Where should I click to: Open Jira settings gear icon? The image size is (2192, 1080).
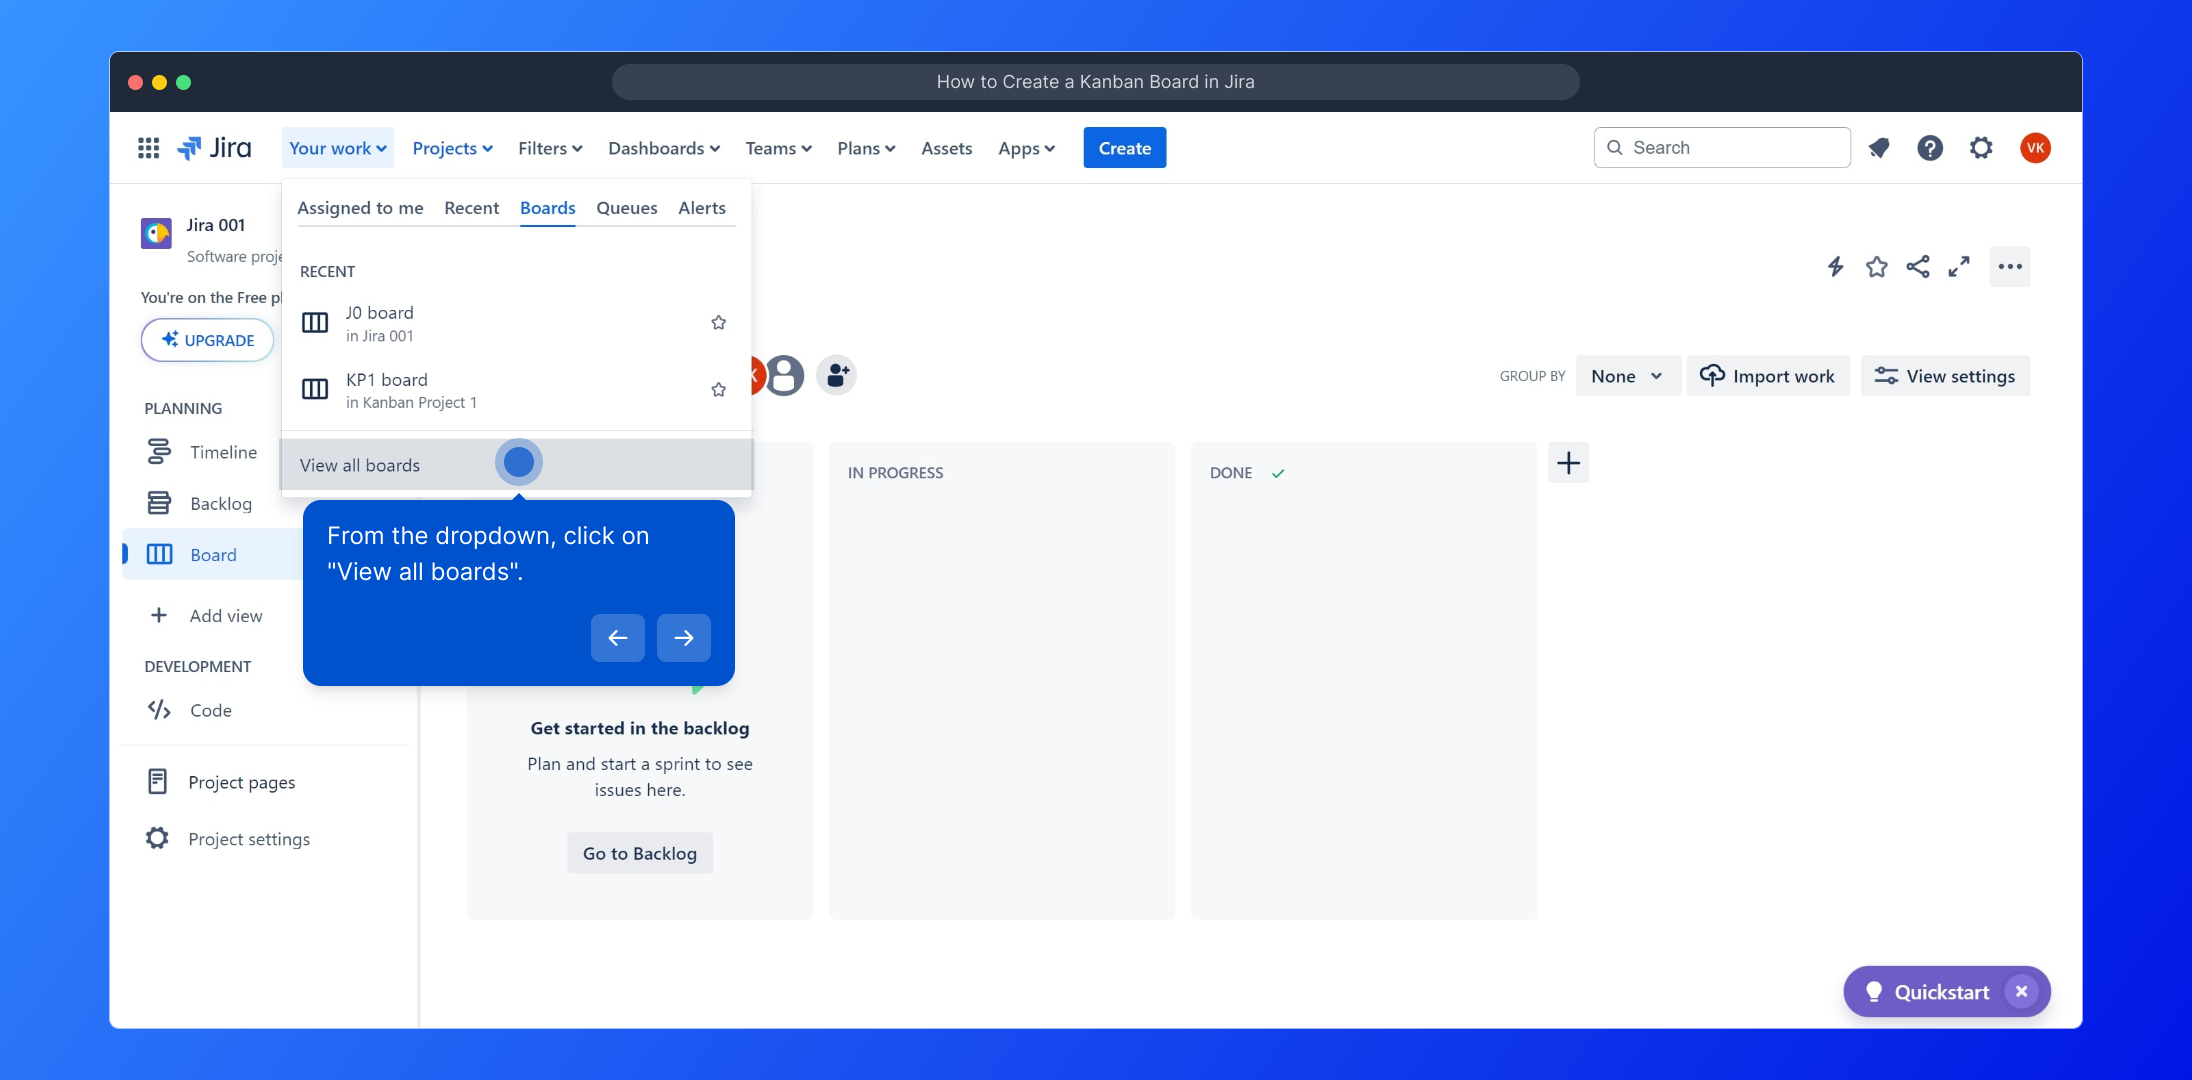pos(1981,148)
